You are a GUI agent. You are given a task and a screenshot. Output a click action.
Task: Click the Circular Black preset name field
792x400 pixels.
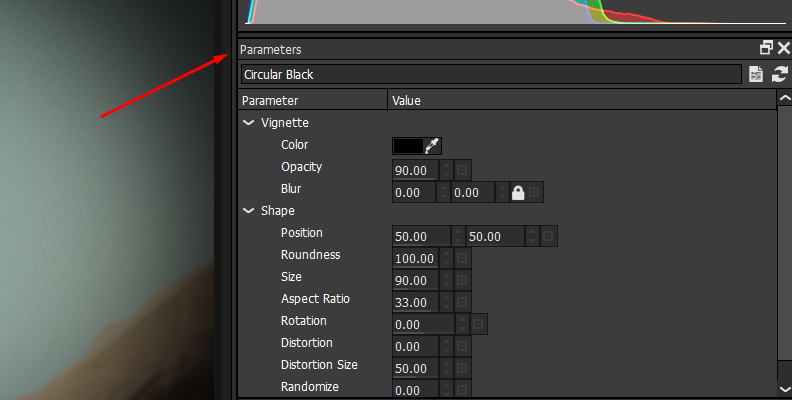pos(491,74)
